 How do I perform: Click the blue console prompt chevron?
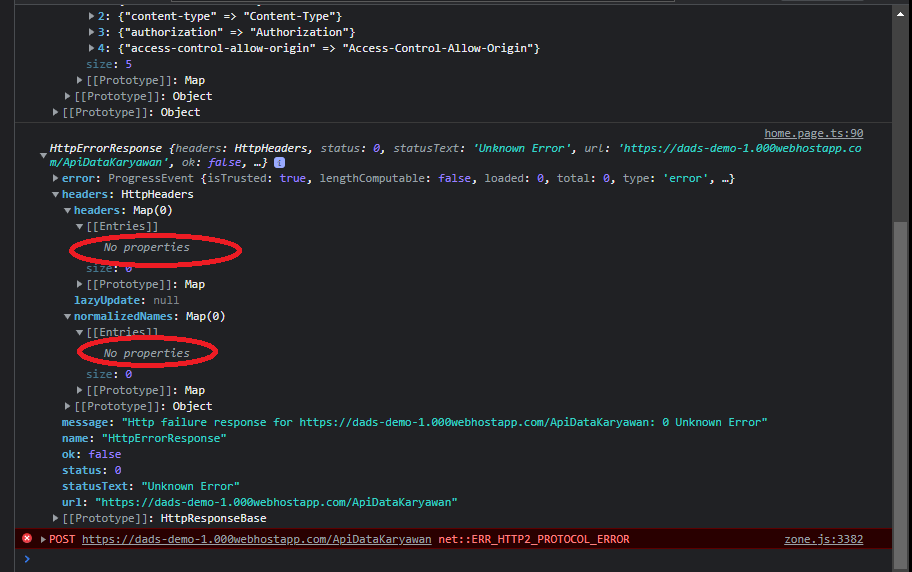[x=26, y=559]
